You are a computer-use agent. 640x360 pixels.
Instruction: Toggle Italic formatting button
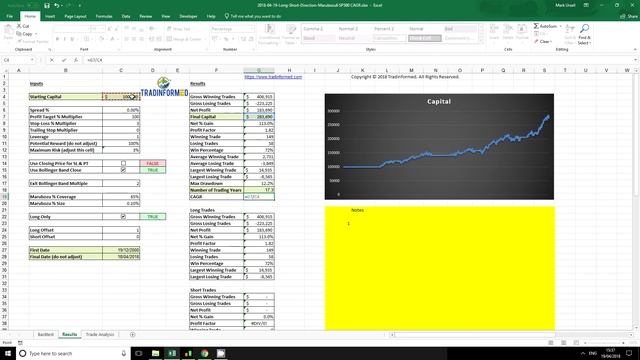(x=64, y=39)
